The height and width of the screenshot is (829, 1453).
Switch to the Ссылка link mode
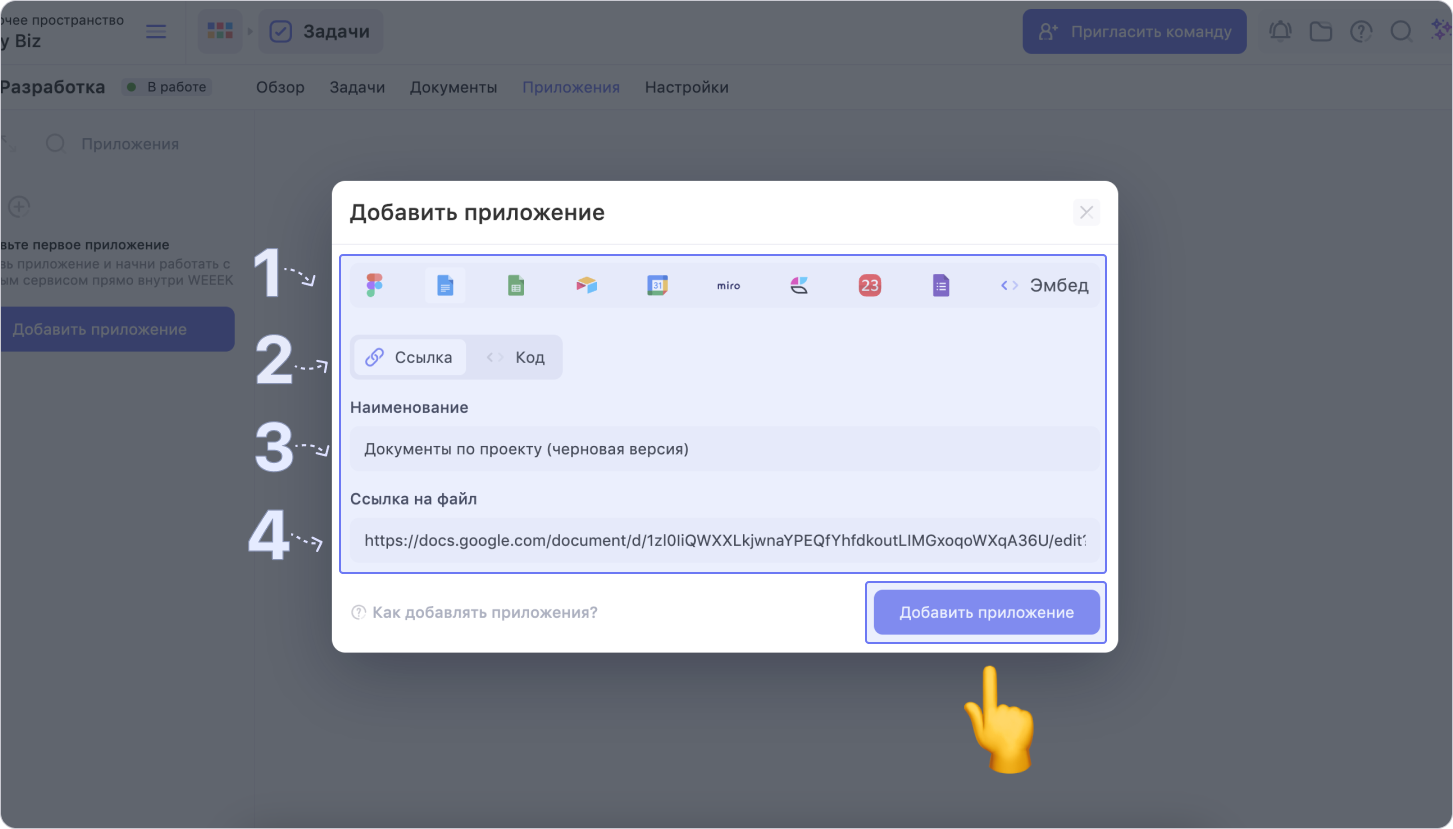(410, 357)
